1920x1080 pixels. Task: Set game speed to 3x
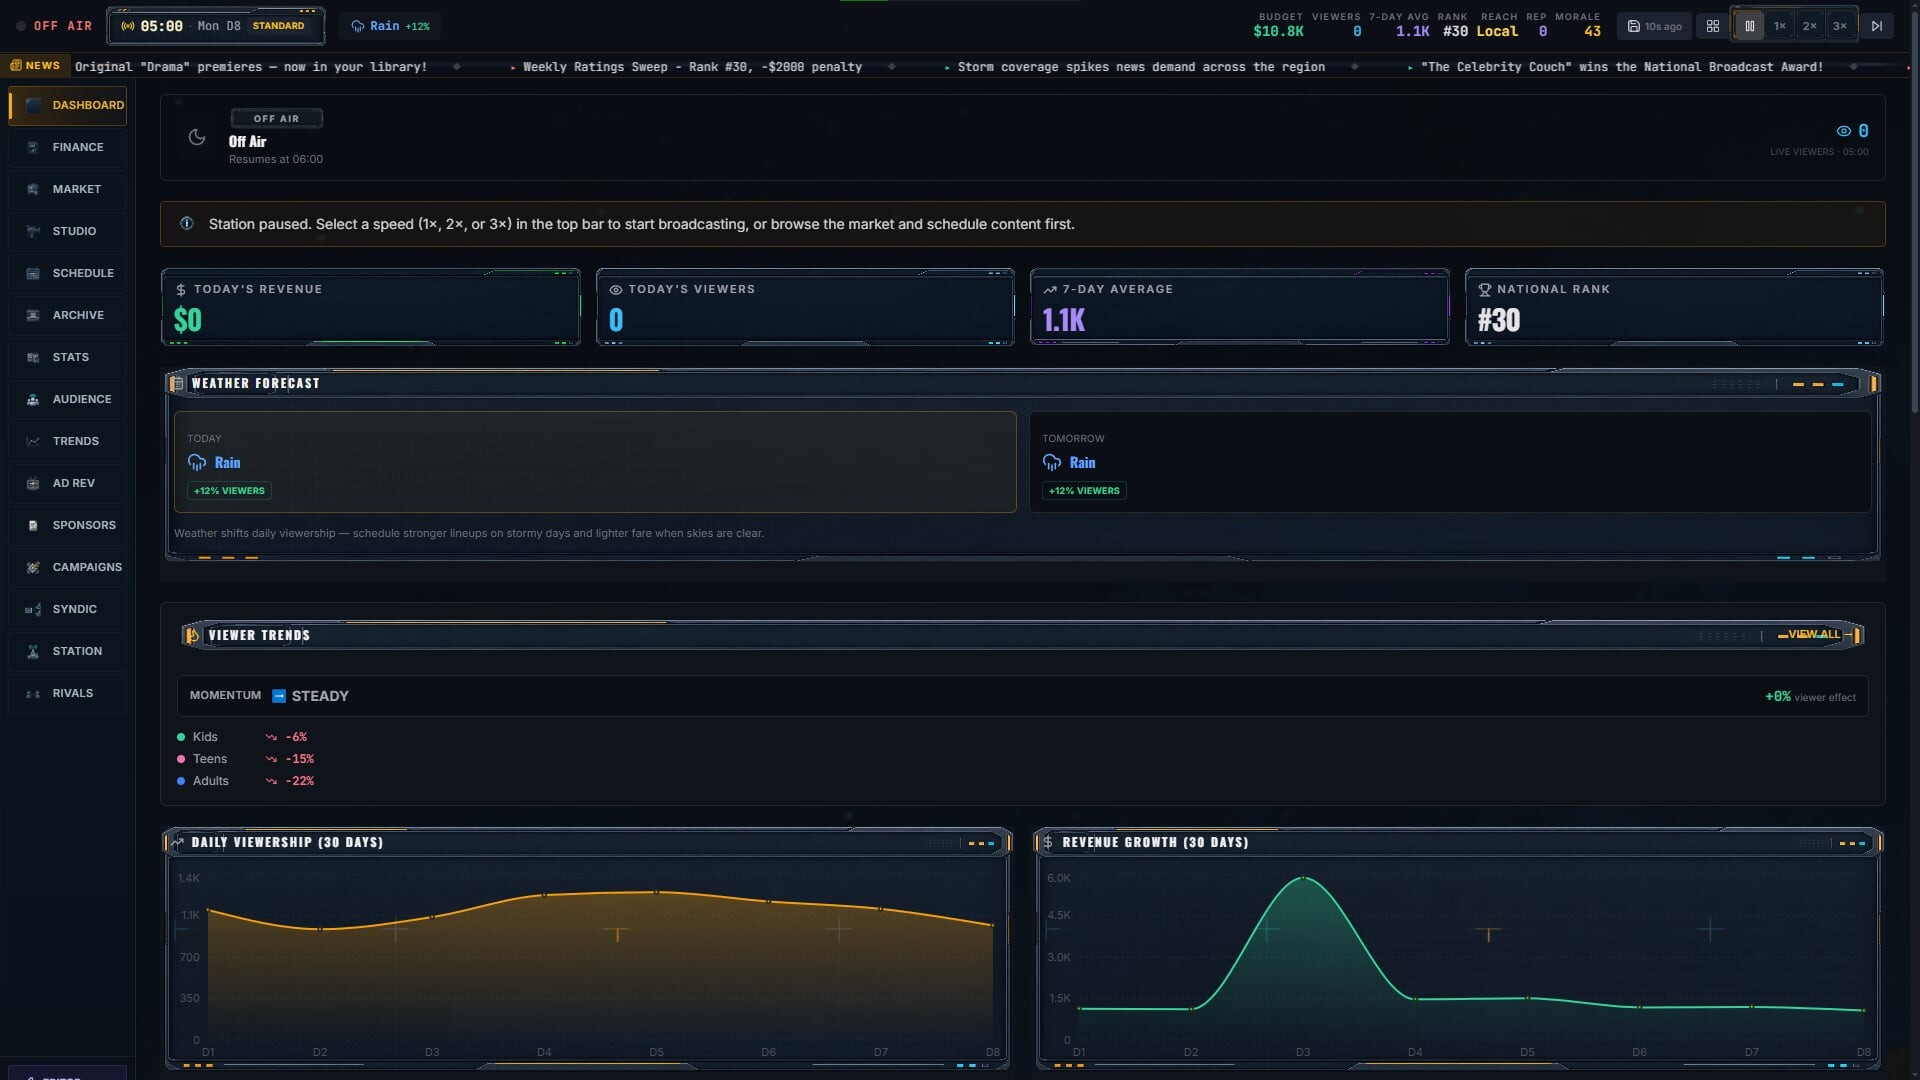pyautogui.click(x=1839, y=26)
